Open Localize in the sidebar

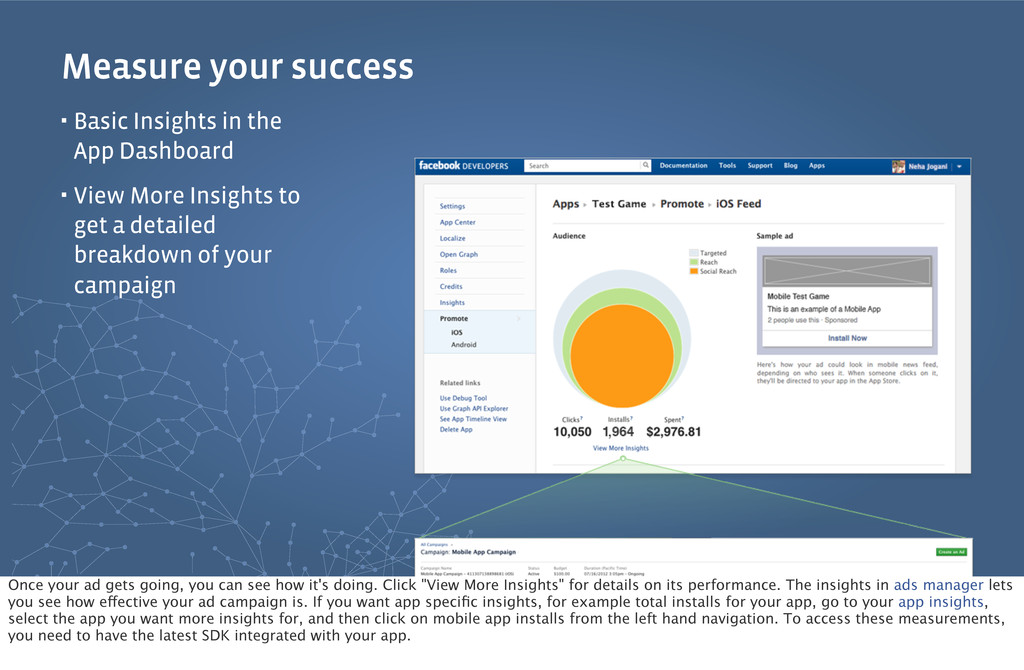[x=452, y=238]
